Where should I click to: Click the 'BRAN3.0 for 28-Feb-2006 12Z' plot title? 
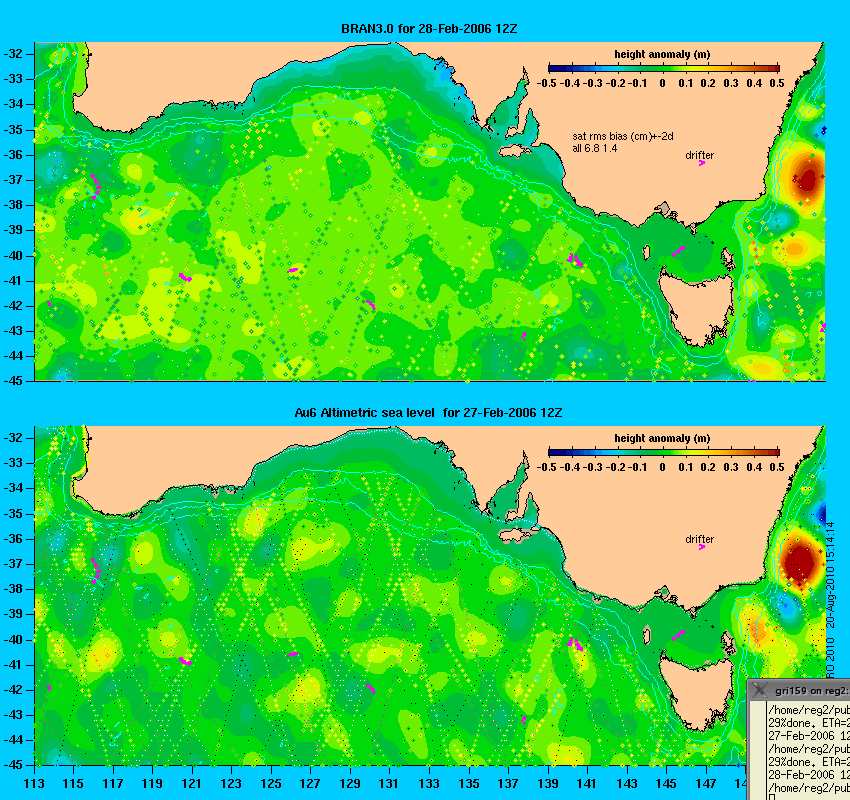pyautogui.click(x=429, y=29)
